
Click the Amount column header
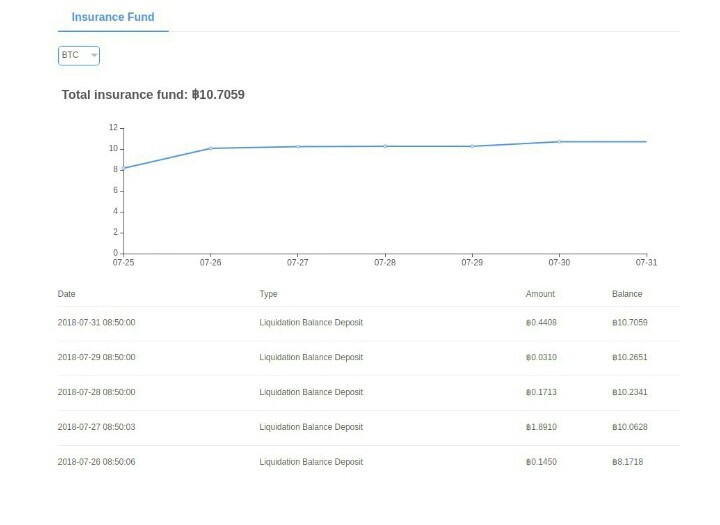(540, 294)
